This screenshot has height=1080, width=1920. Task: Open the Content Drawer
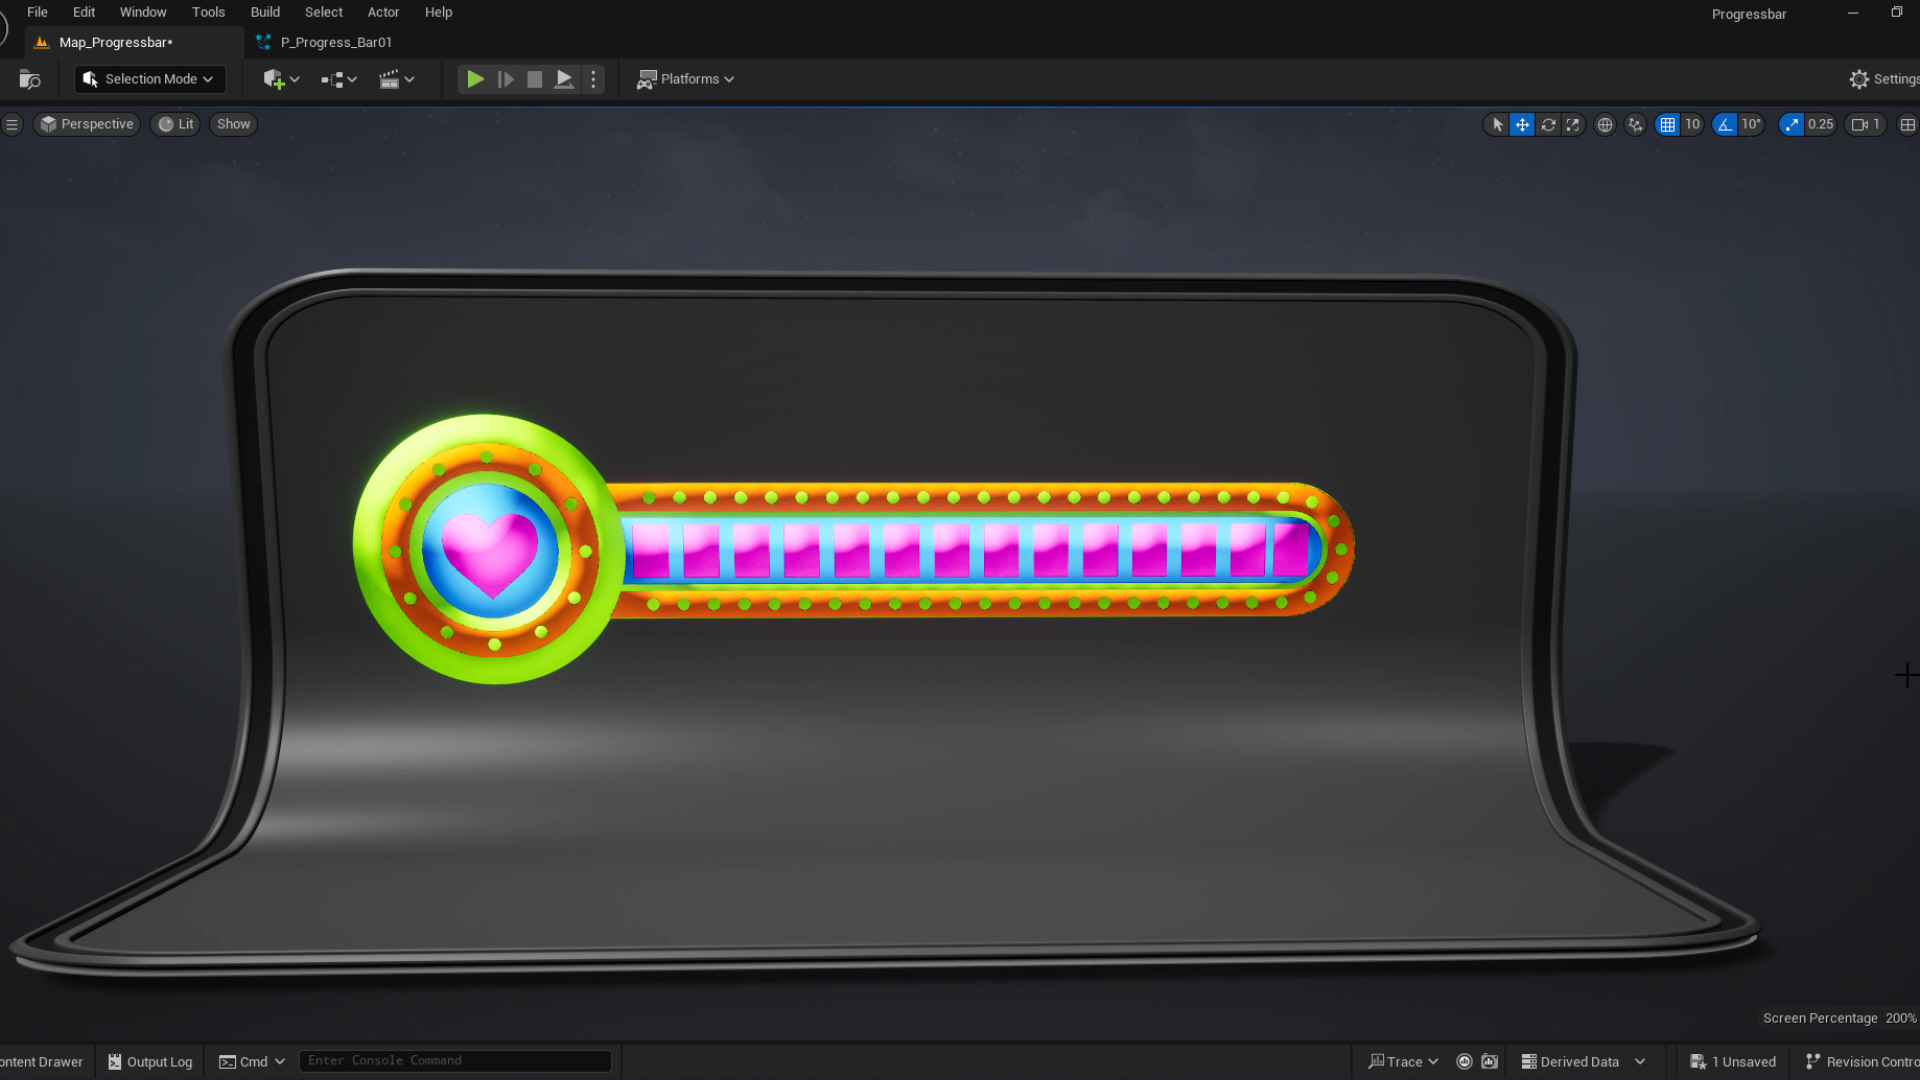coord(41,1062)
